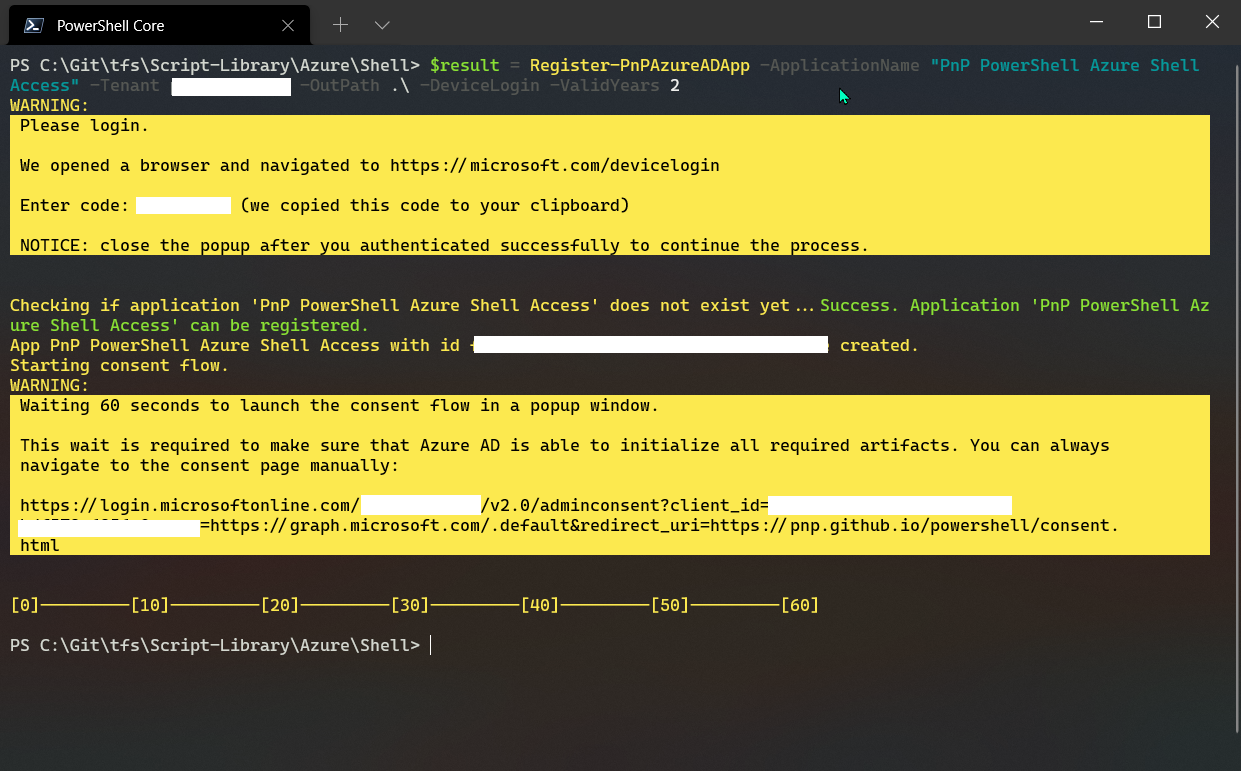1241x771 pixels.
Task: Click the [0] progress marker
Action: pyautogui.click(x=25, y=605)
